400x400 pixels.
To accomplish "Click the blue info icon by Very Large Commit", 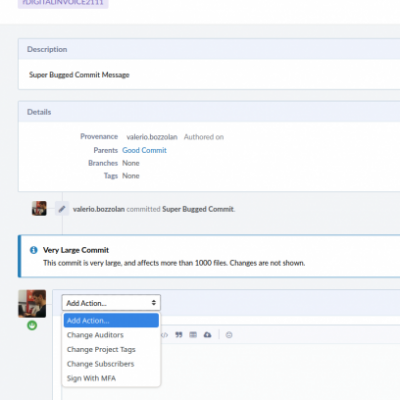I will point(34,250).
